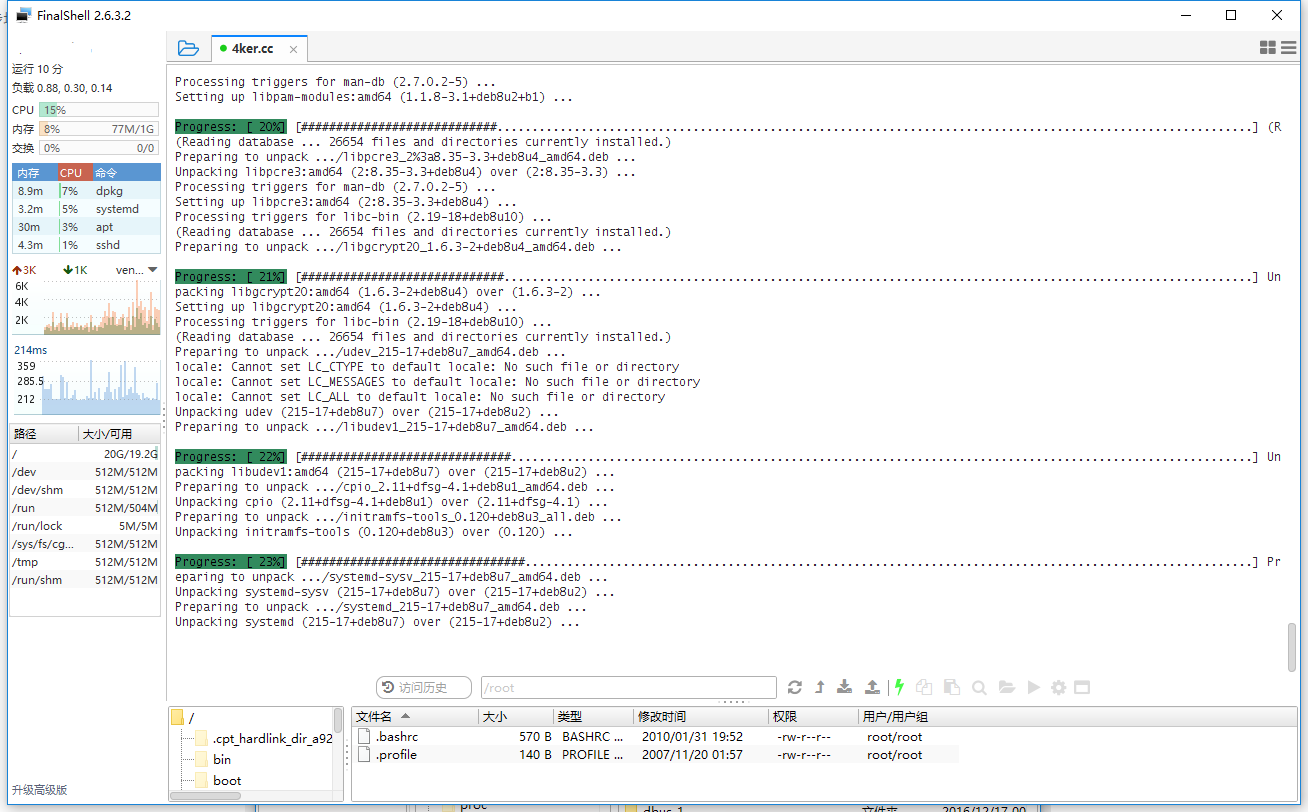Click the open folder icon in file toolbar

coord(1007,687)
